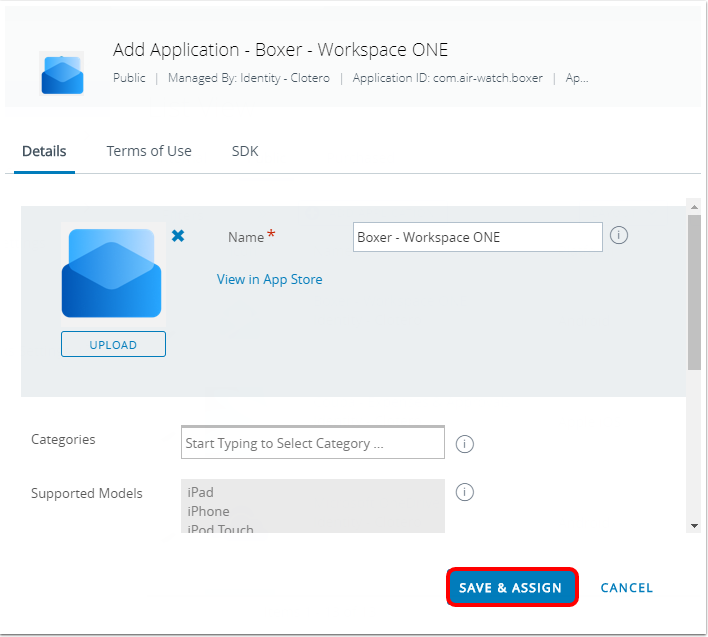Click the CANCEL button
Image resolution: width=708 pixels, height=637 pixels.
click(x=626, y=588)
